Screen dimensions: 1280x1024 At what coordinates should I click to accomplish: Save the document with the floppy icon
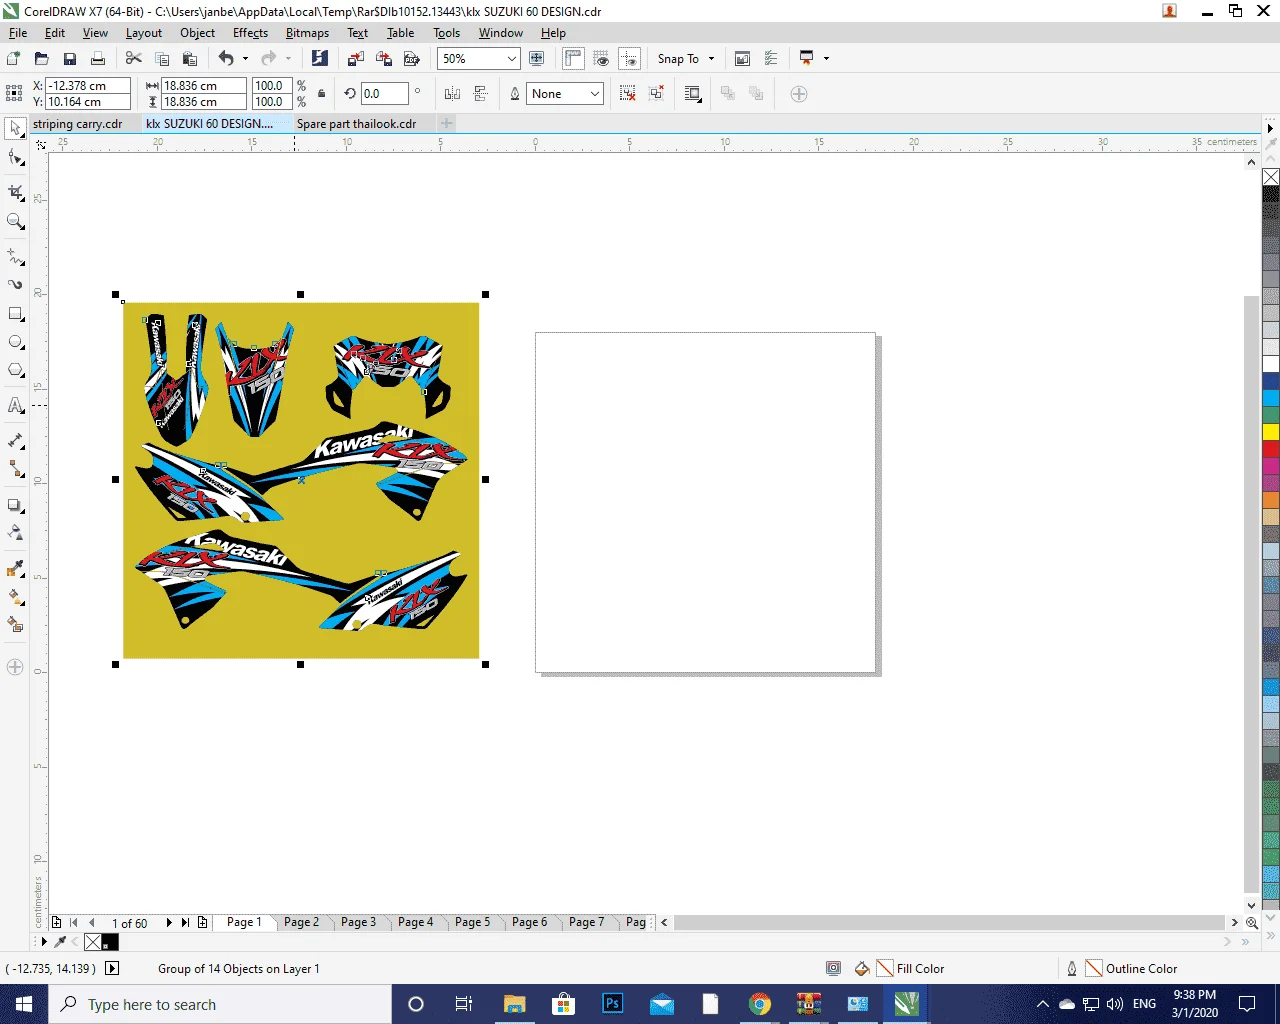pyautogui.click(x=70, y=59)
